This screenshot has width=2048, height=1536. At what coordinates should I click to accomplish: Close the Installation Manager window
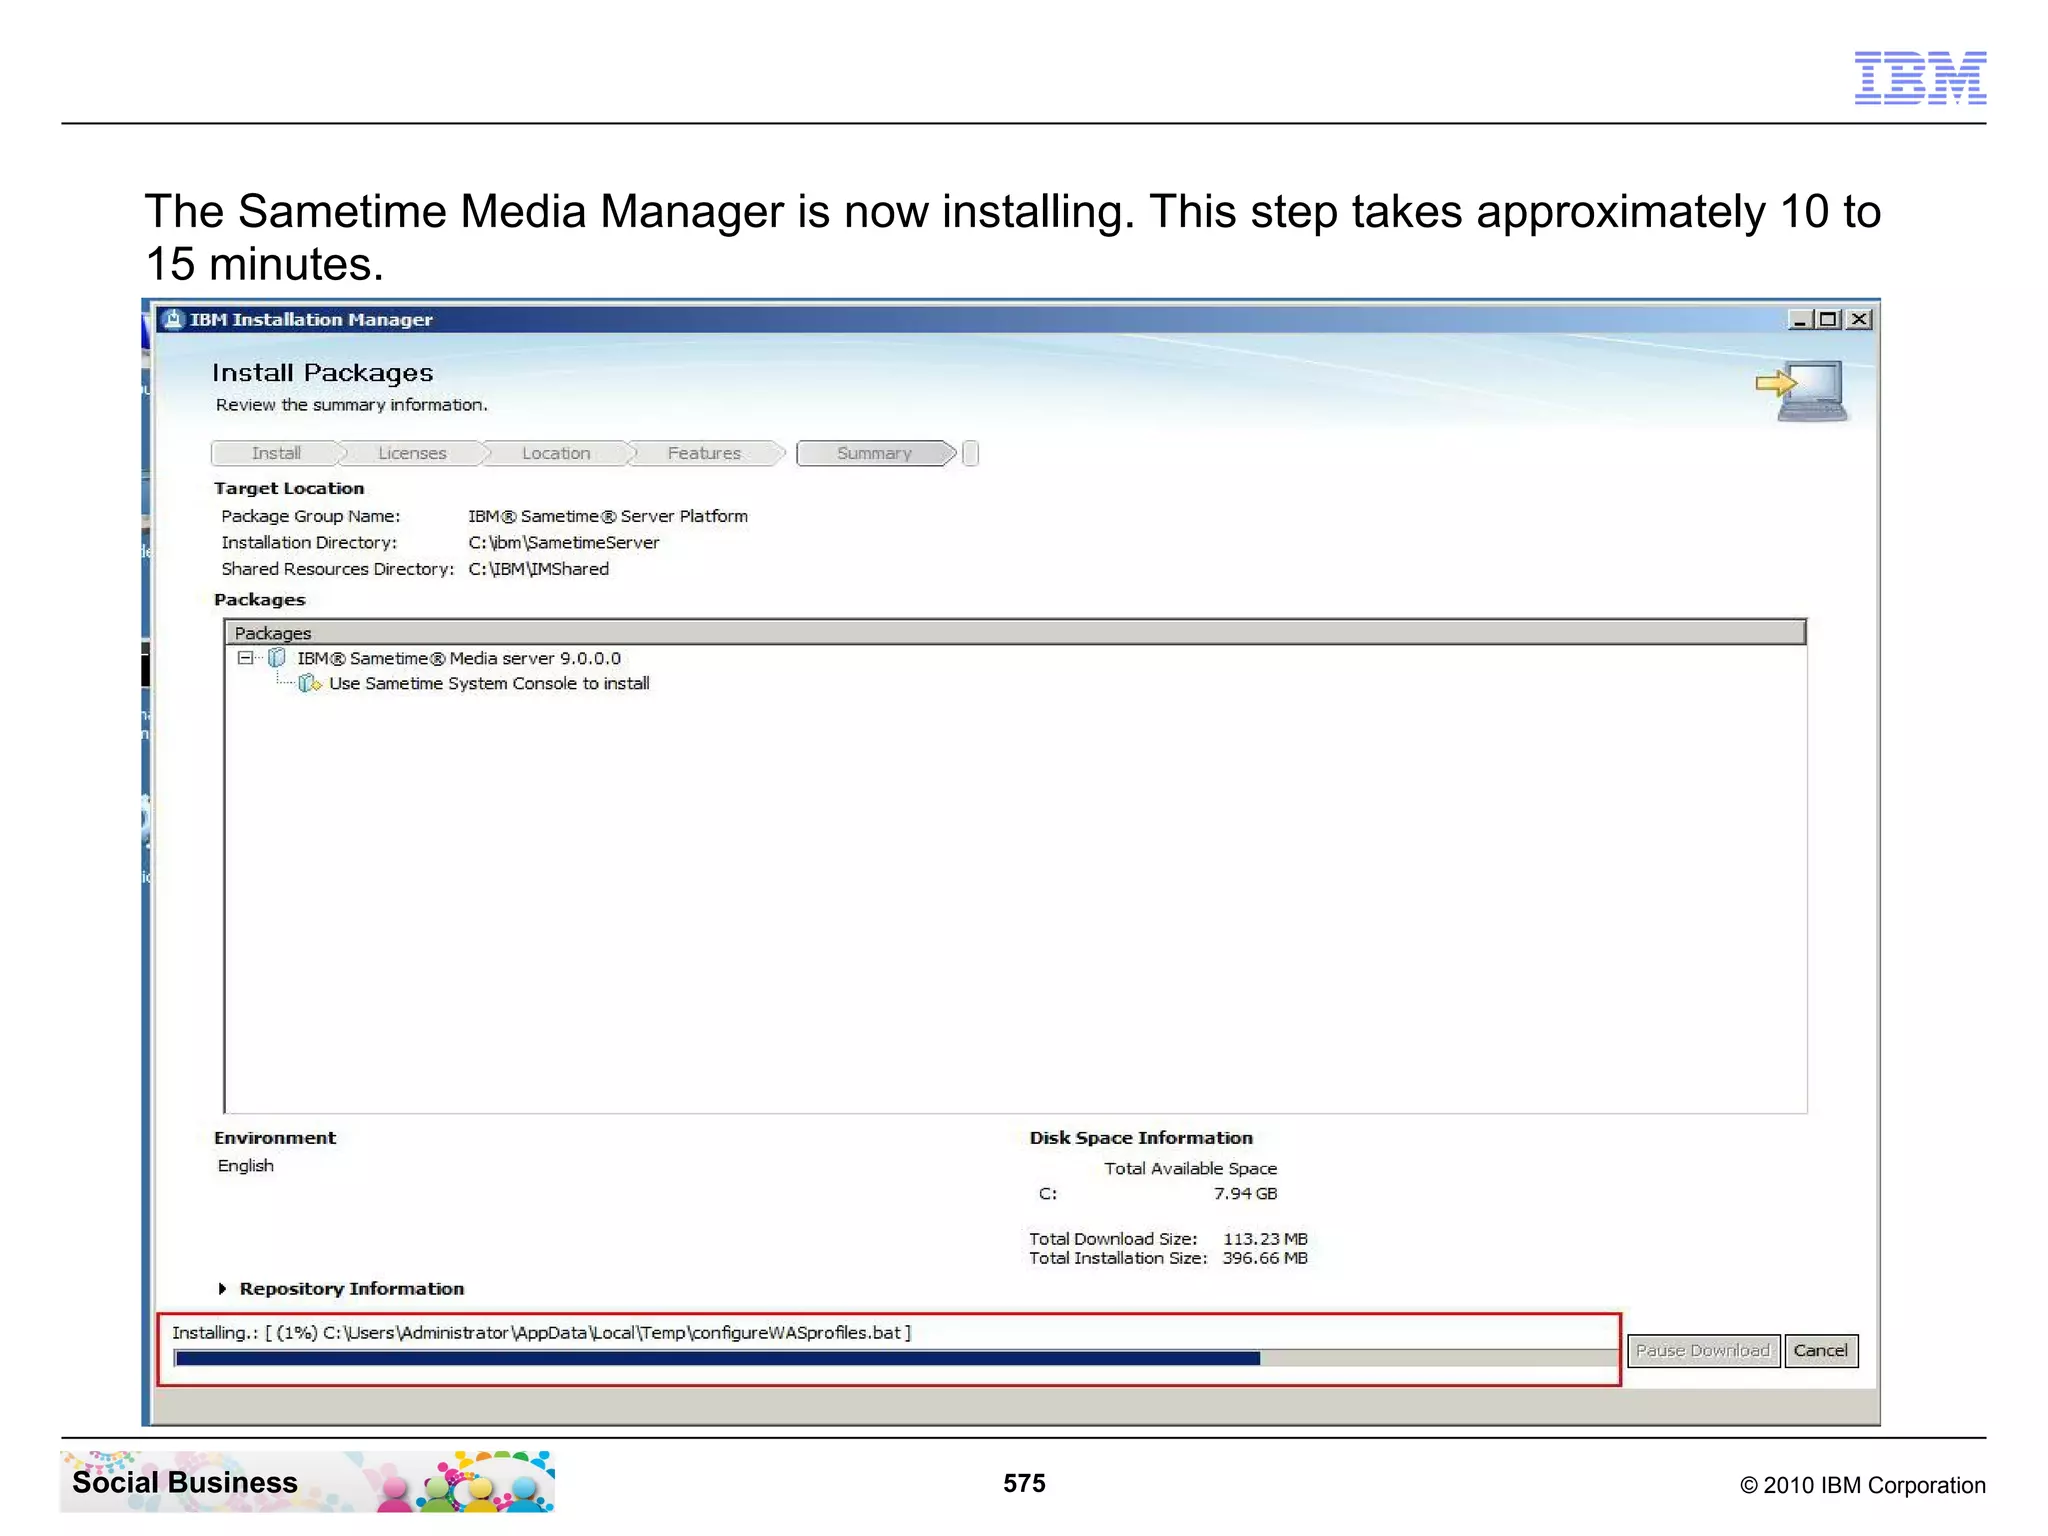[x=1859, y=319]
